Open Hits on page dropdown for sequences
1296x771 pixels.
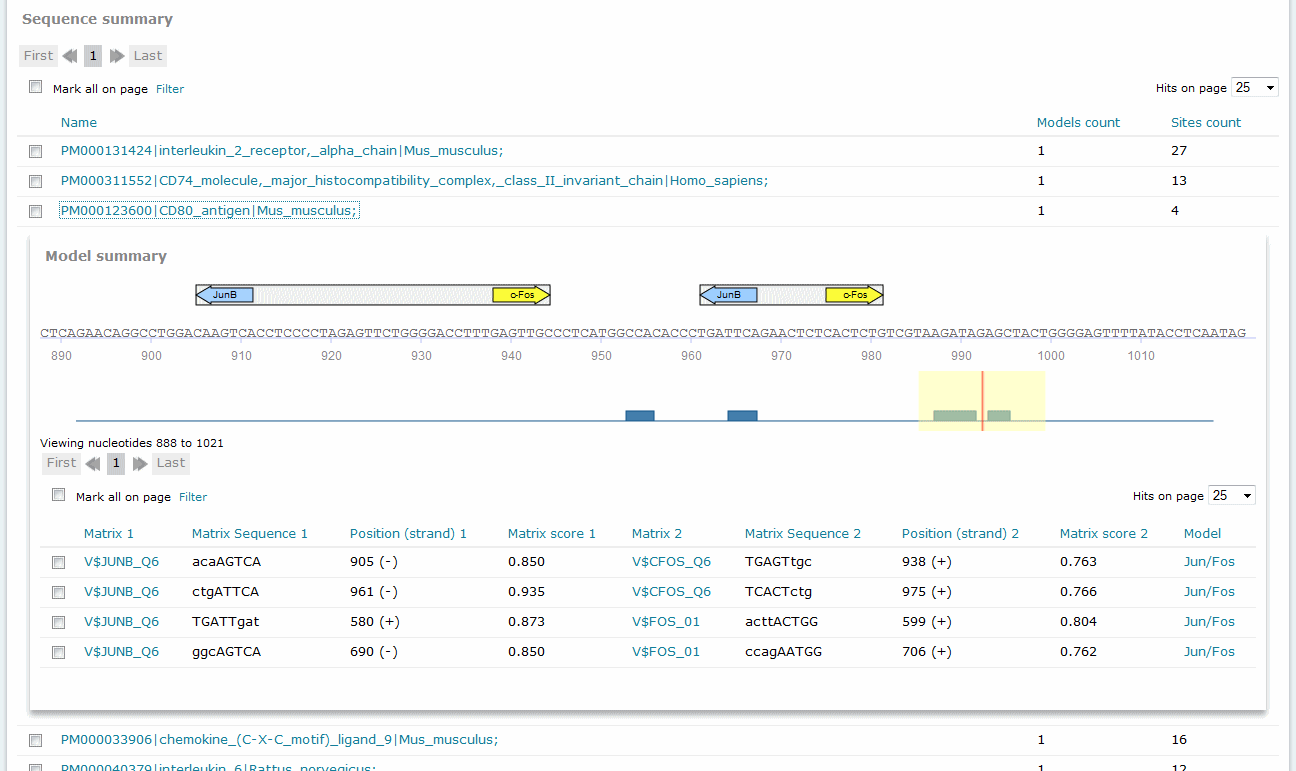coord(1255,88)
